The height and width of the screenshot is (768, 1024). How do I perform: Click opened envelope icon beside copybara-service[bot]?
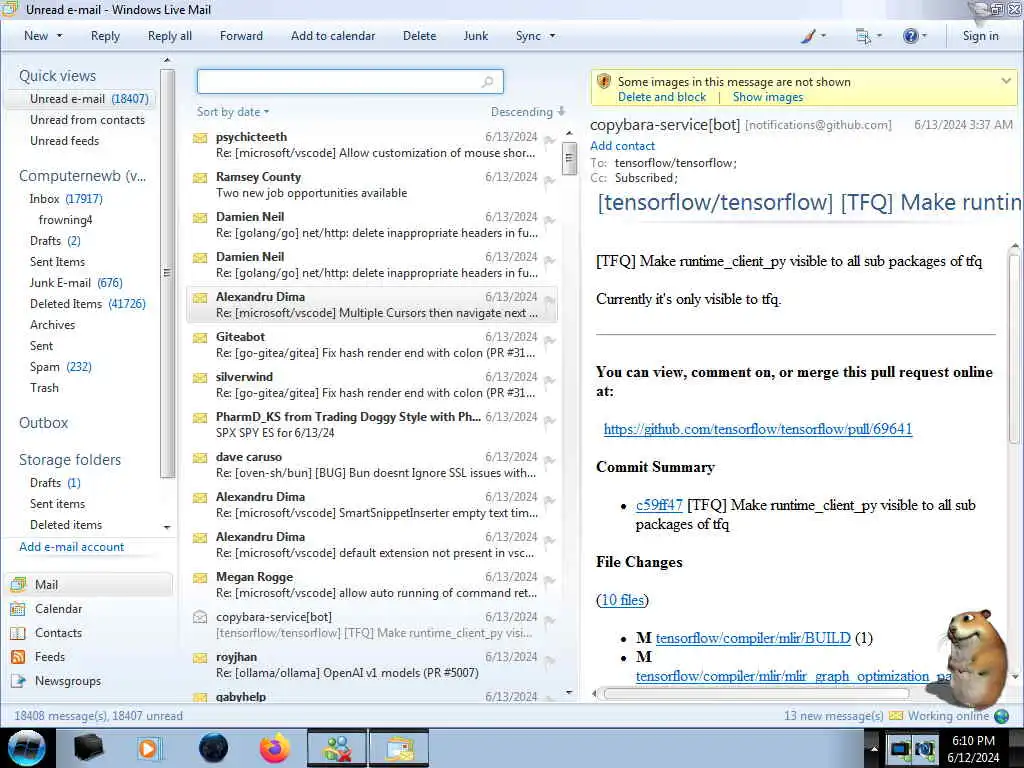tap(200, 617)
